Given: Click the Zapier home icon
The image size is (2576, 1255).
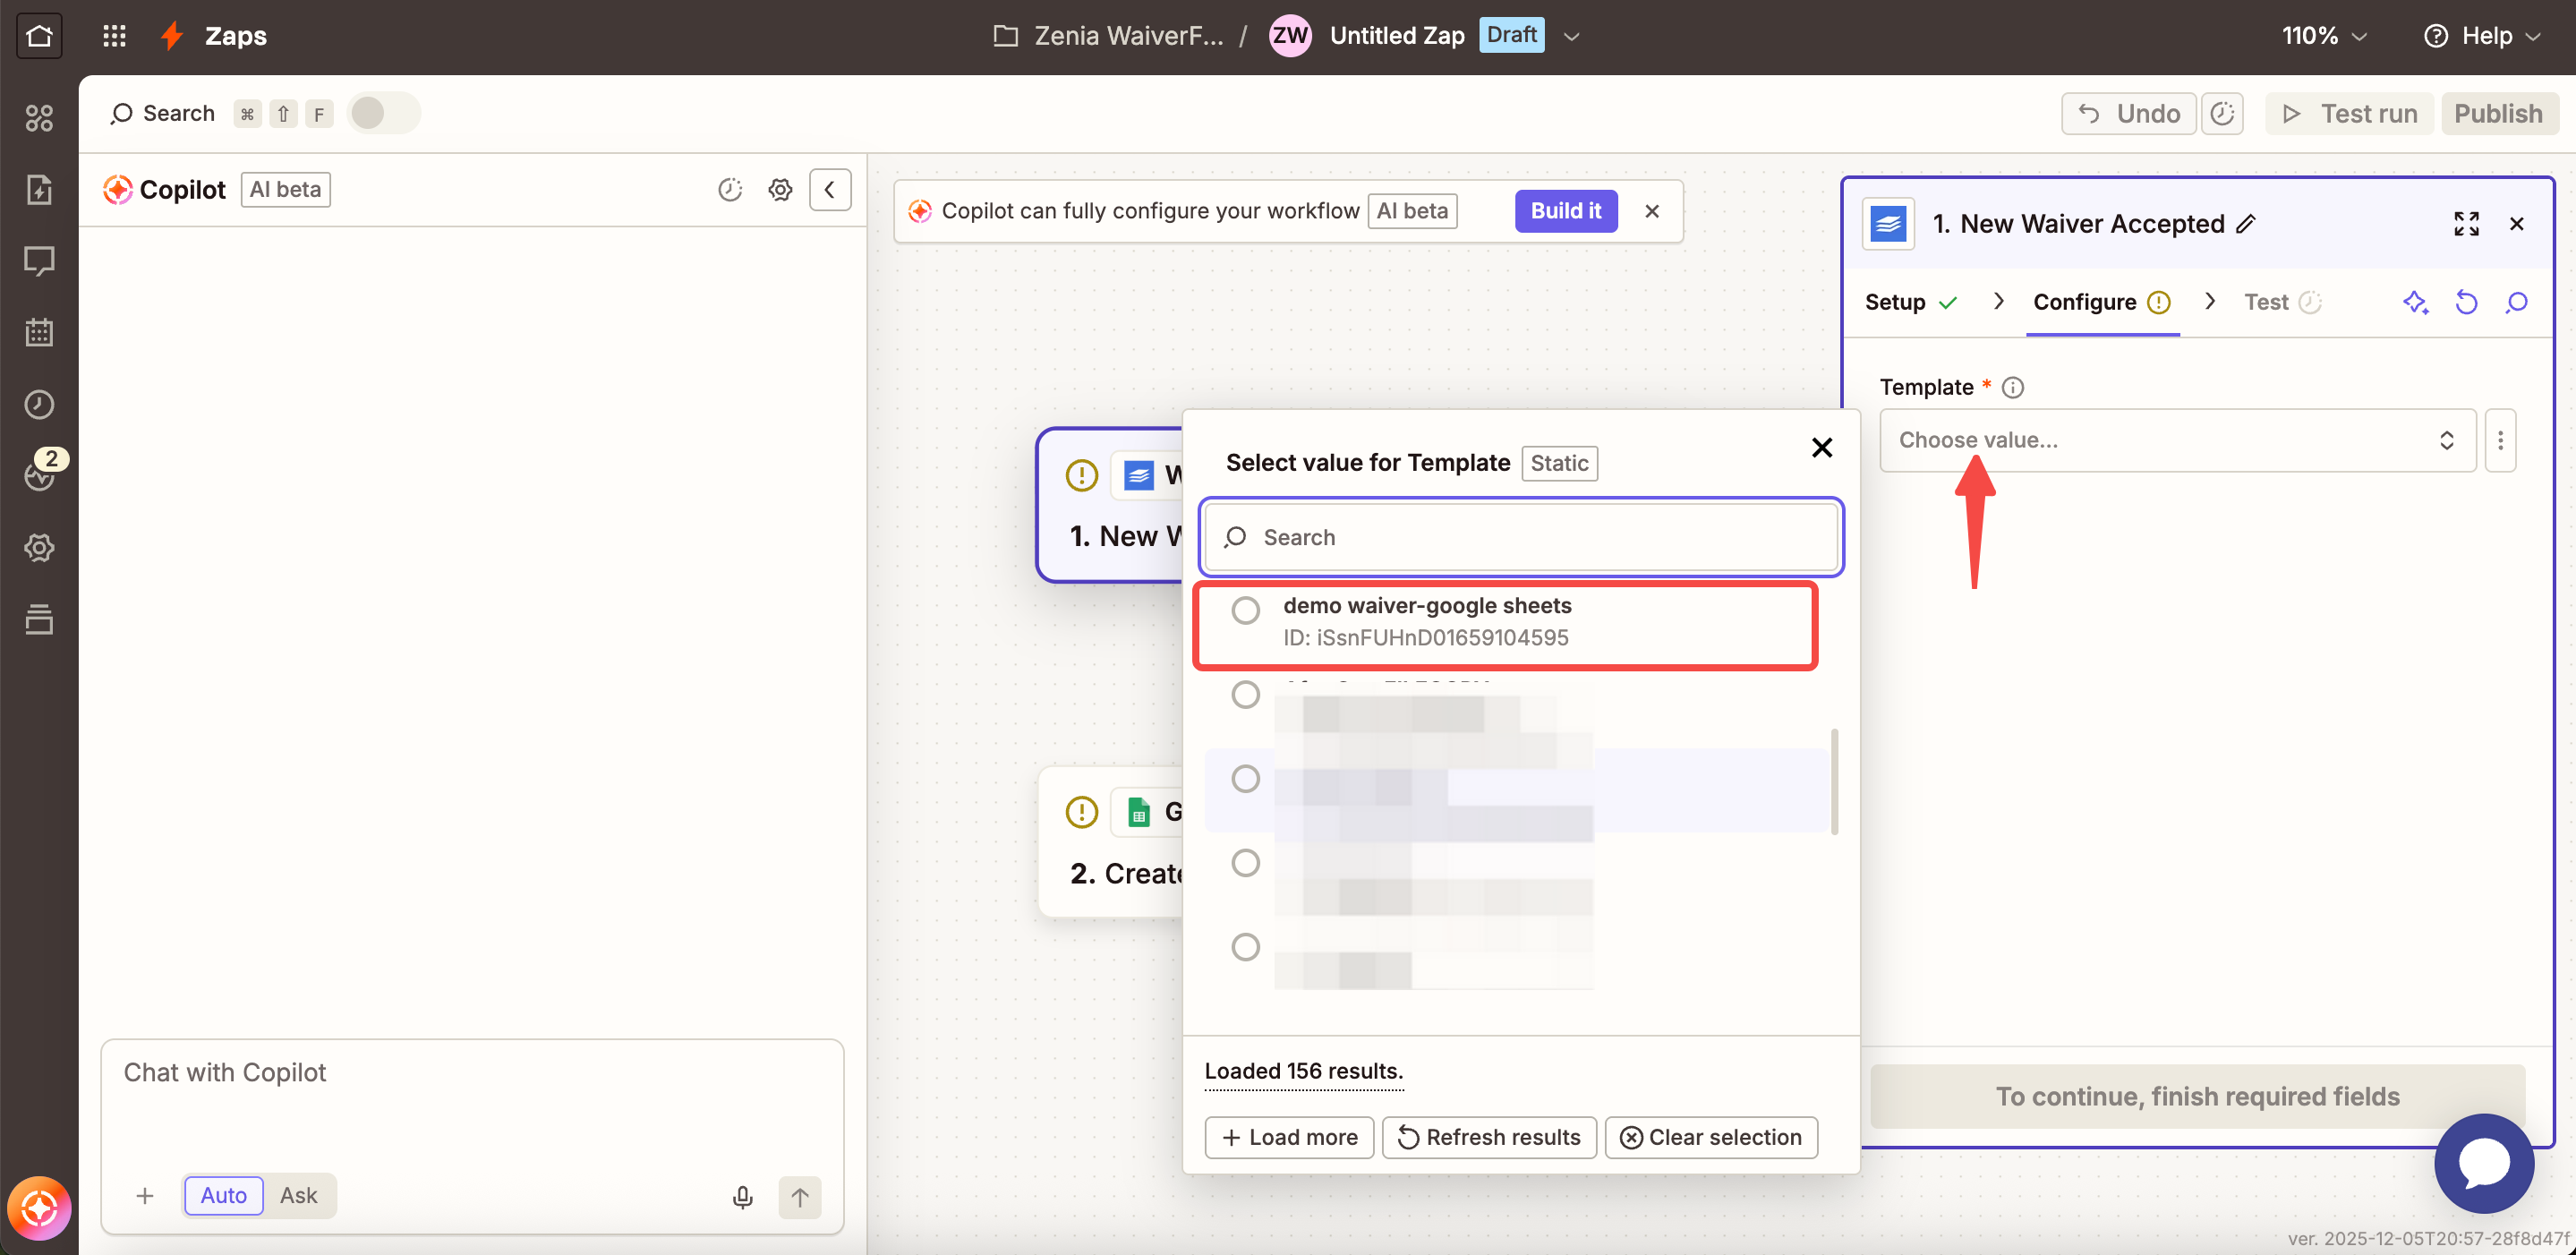Looking at the screenshot, I should point(39,36).
